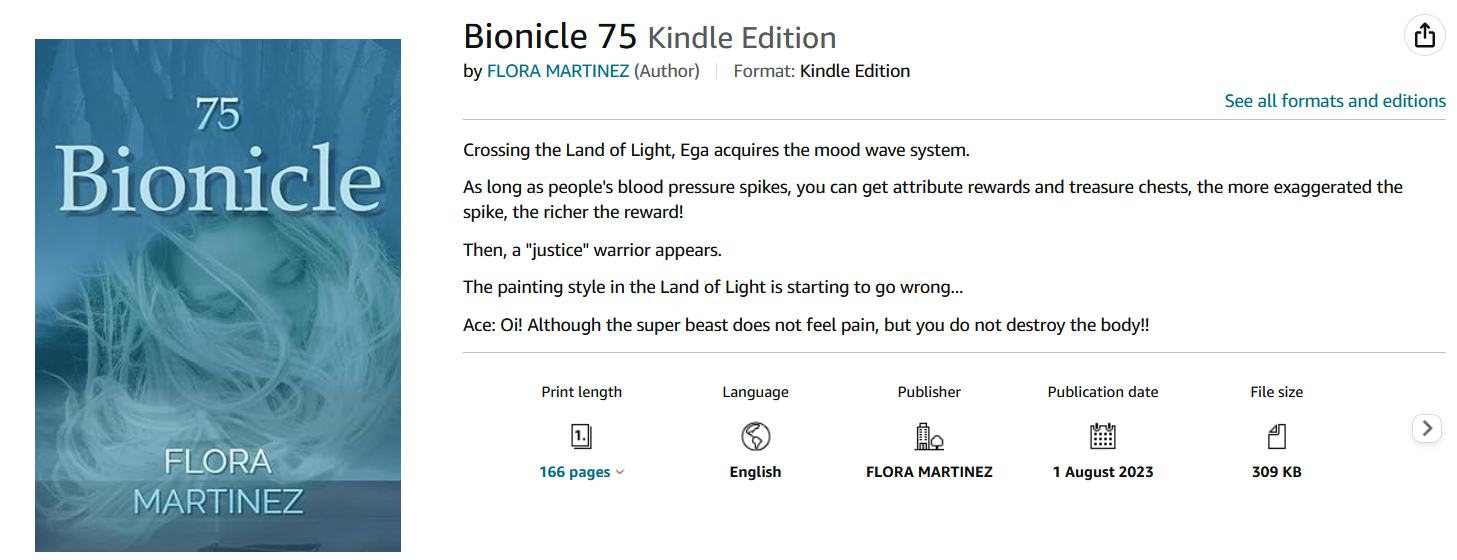This screenshot has height=560, width=1457.
Task: Click the English language value
Action: click(755, 472)
